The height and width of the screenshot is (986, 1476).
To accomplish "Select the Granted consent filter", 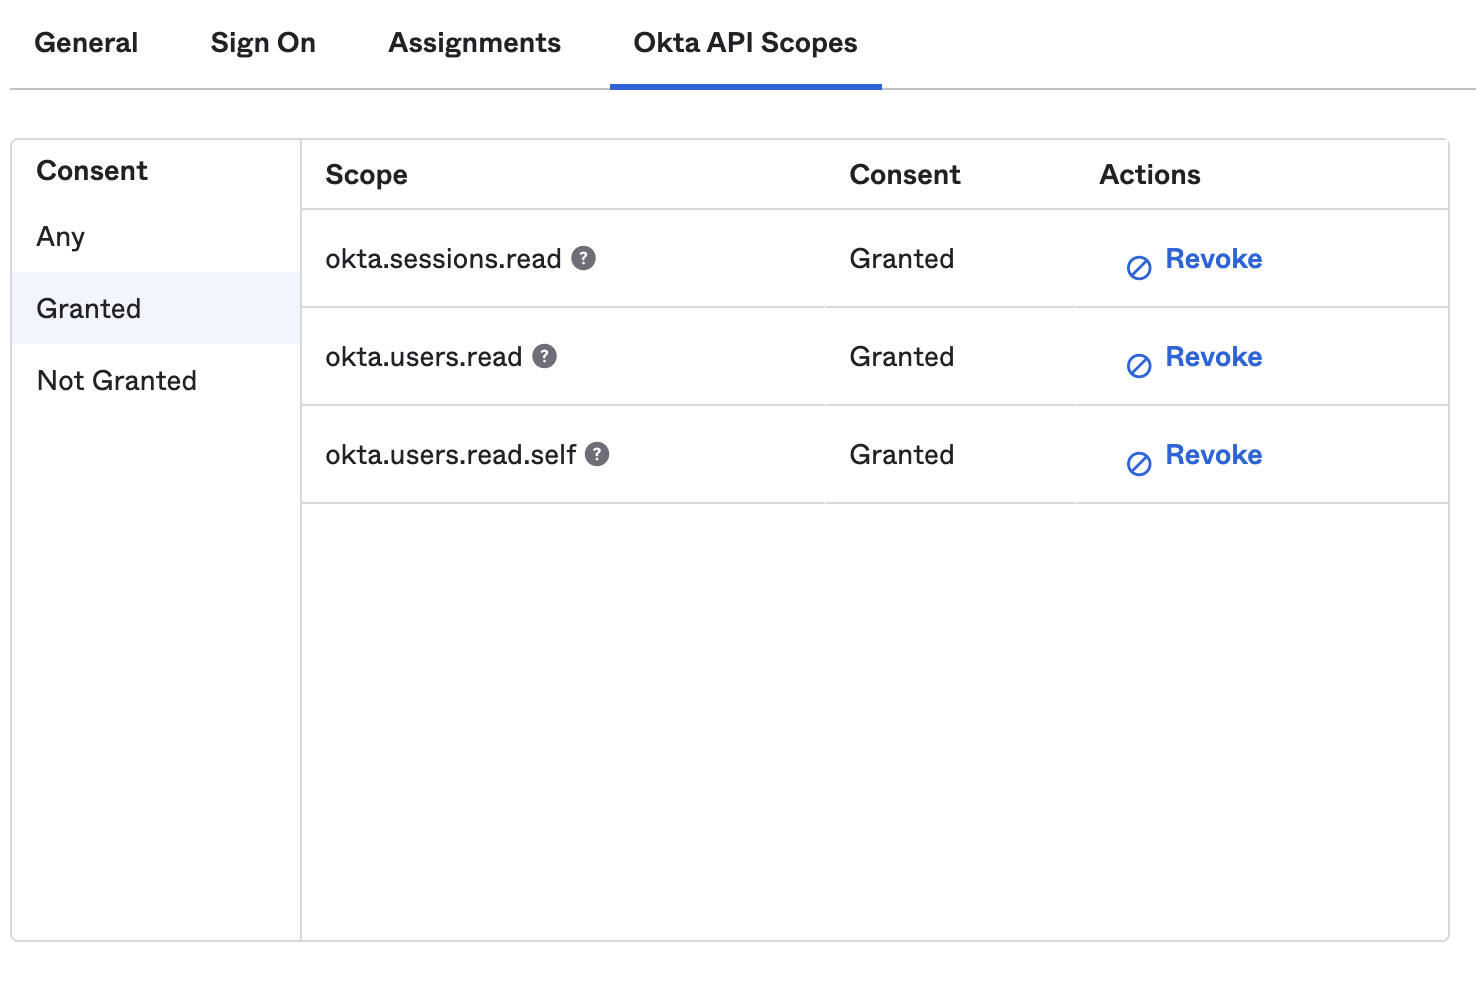I will [89, 309].
